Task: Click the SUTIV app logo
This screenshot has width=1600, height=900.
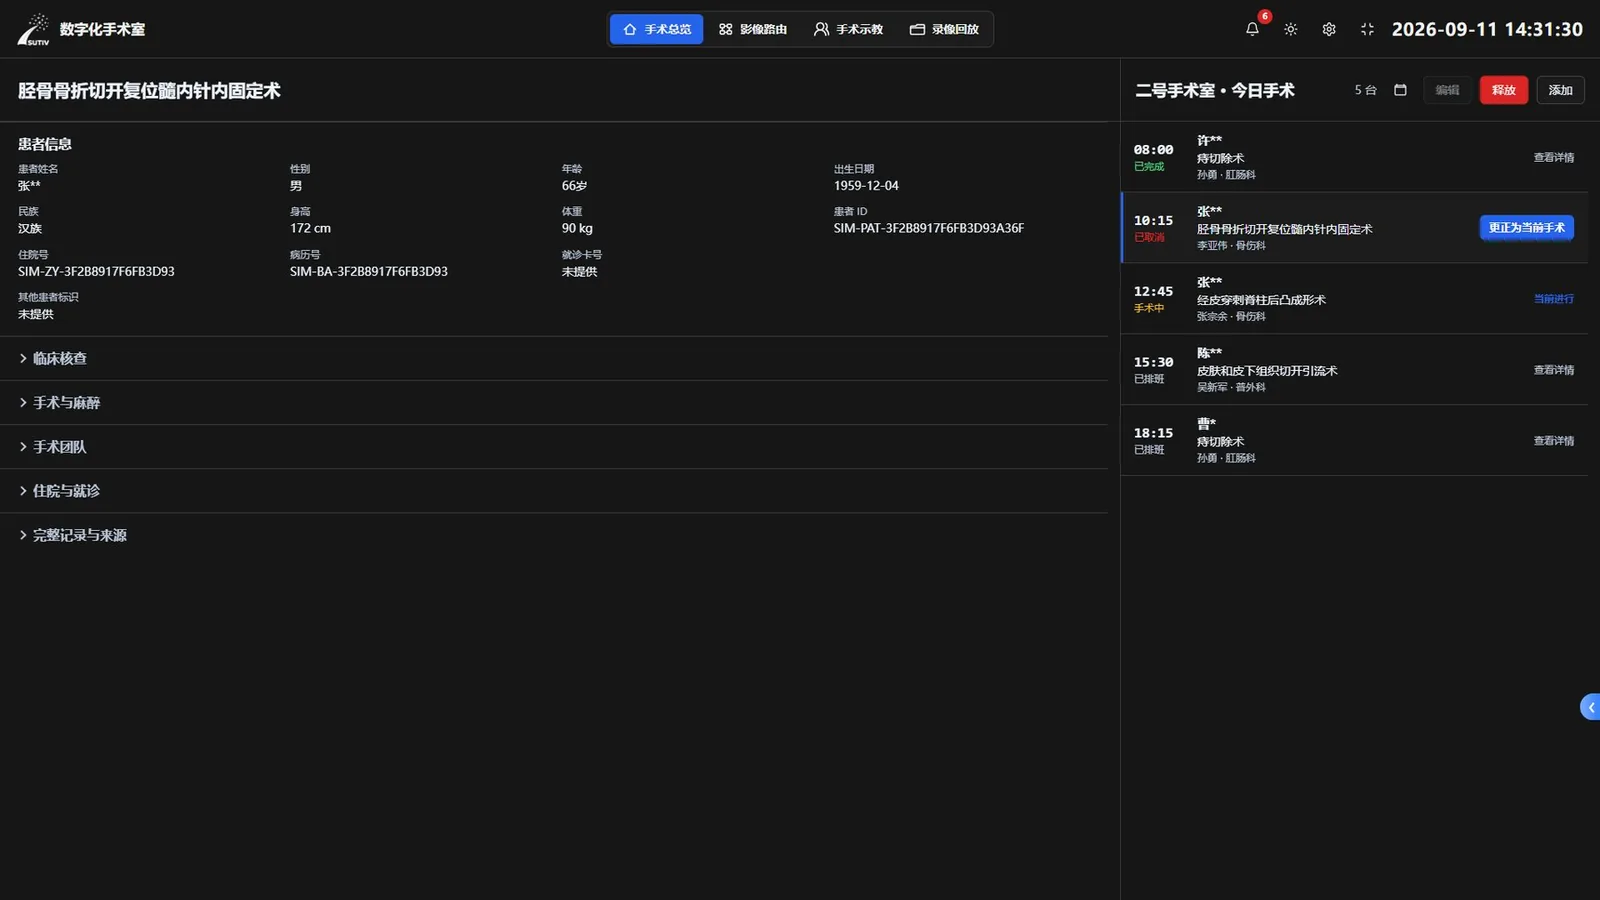Action: (33, 29)
